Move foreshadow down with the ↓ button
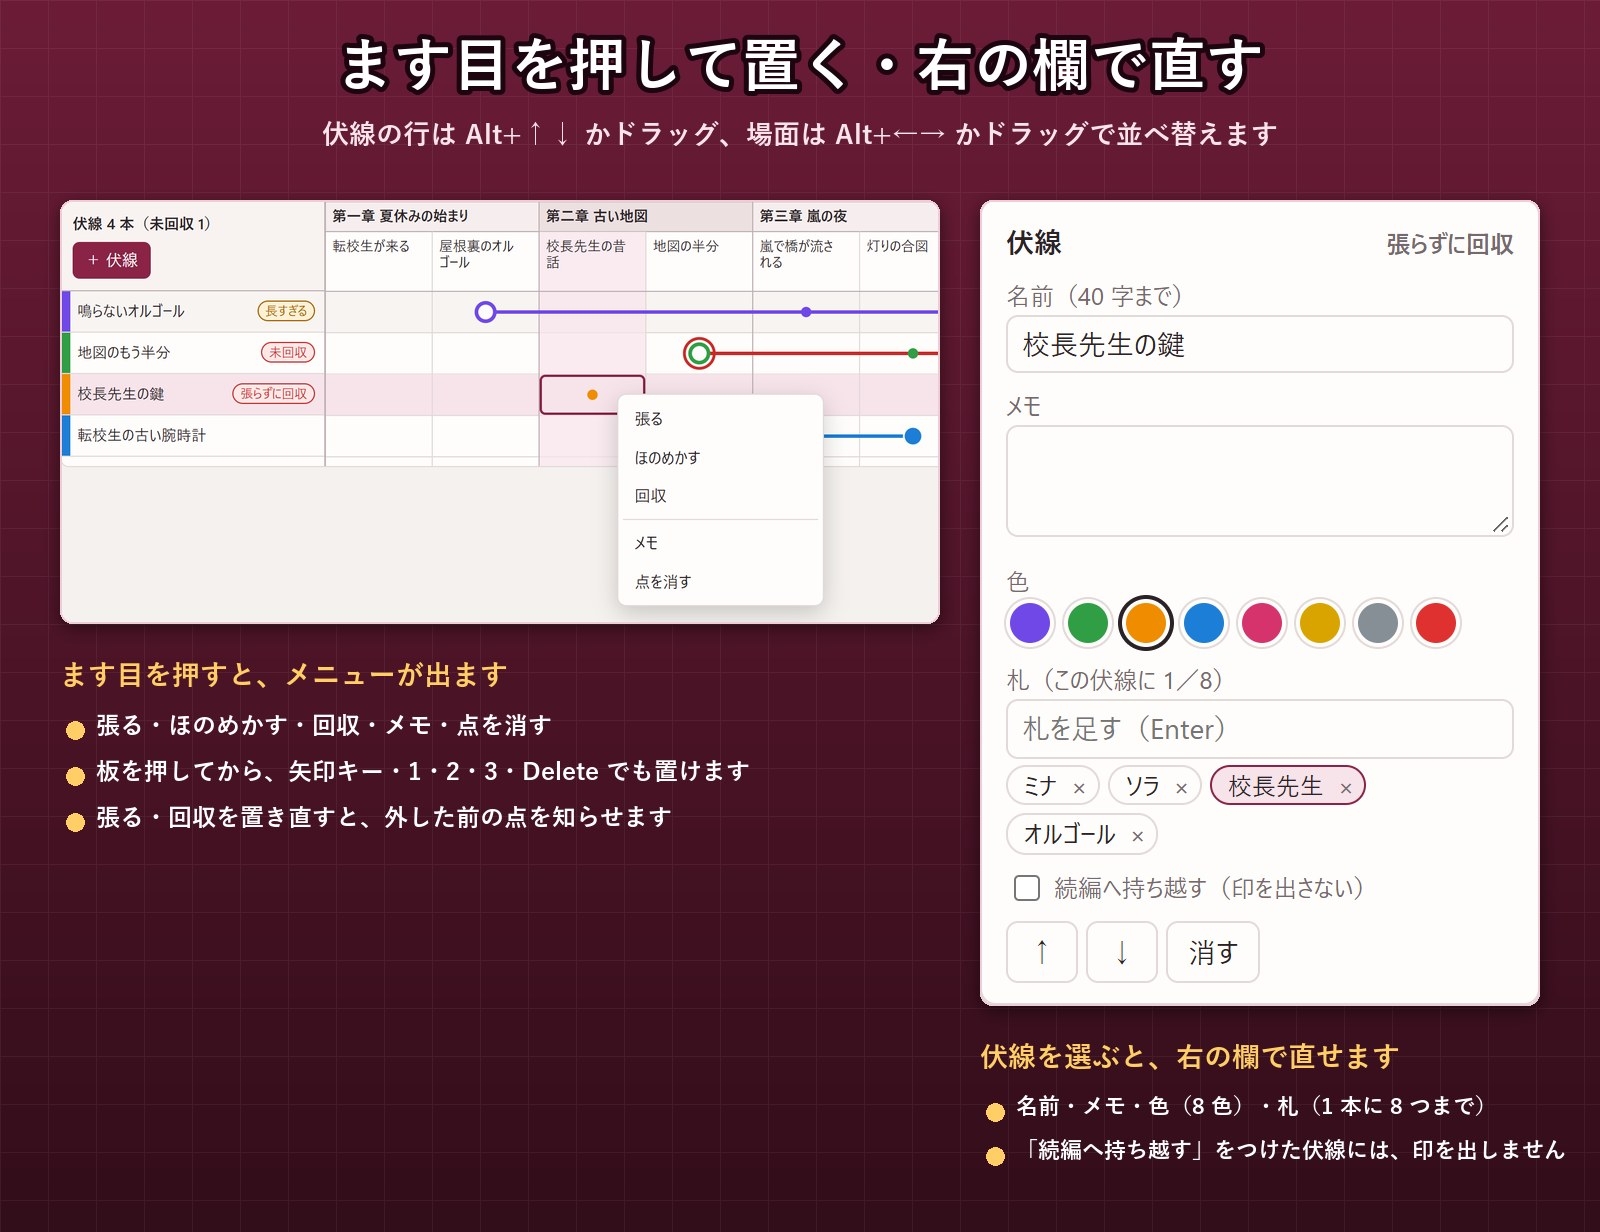This screenshot has height=1232, width=1600. click(1122, 952)
